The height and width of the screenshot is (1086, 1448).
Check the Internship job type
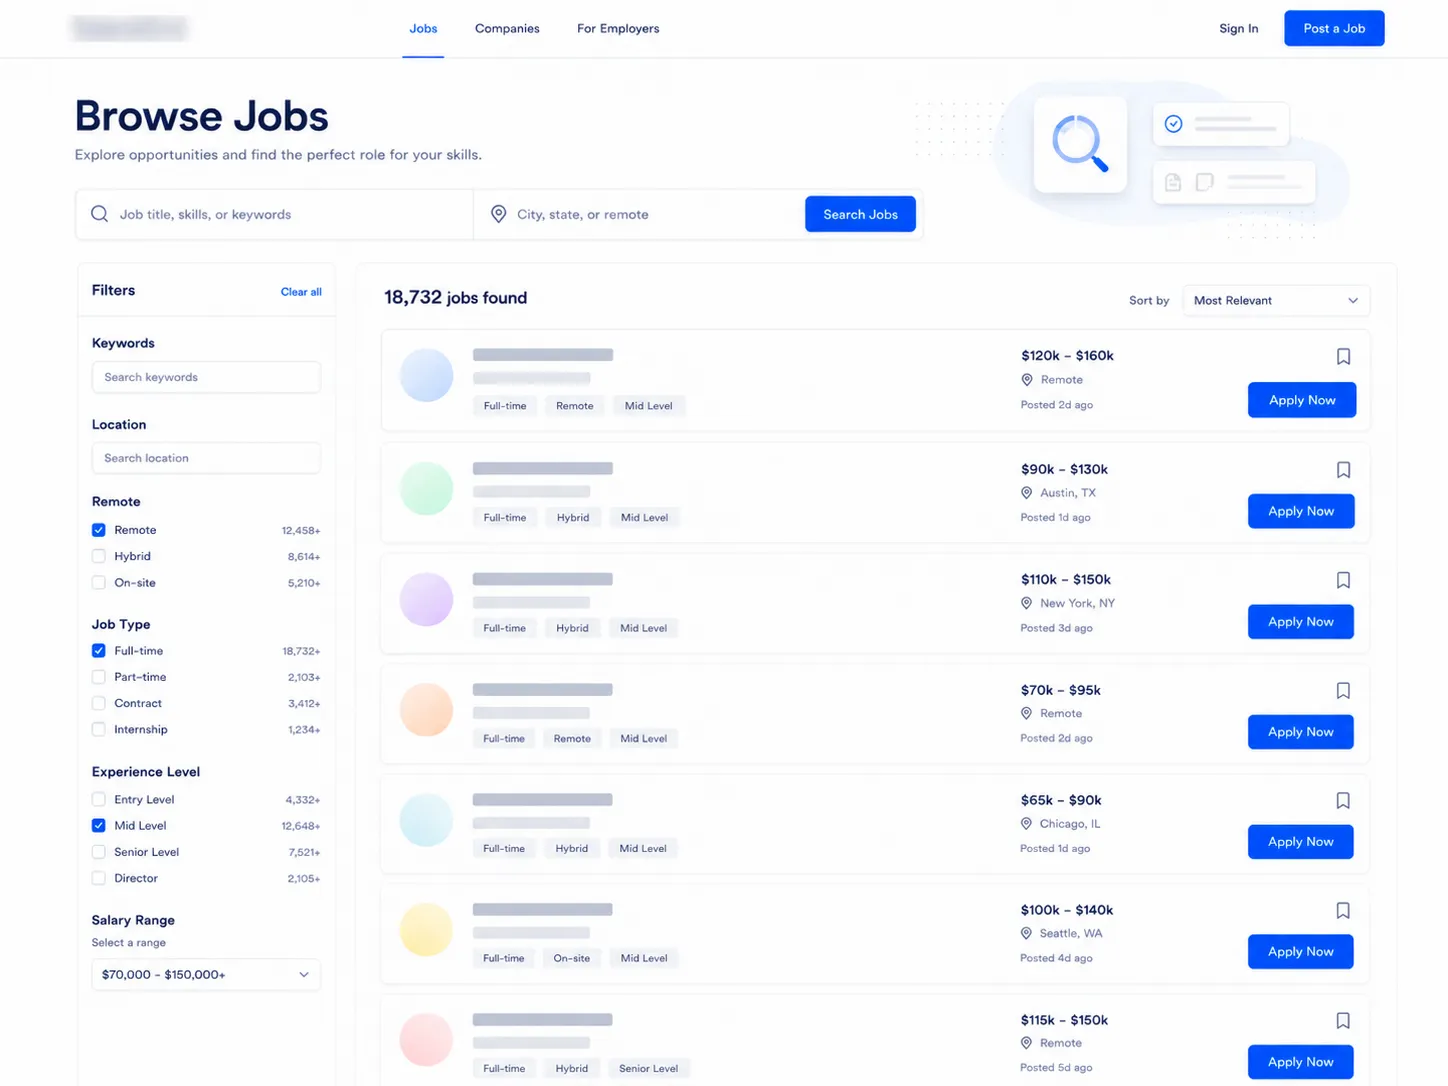pos(99,729)
